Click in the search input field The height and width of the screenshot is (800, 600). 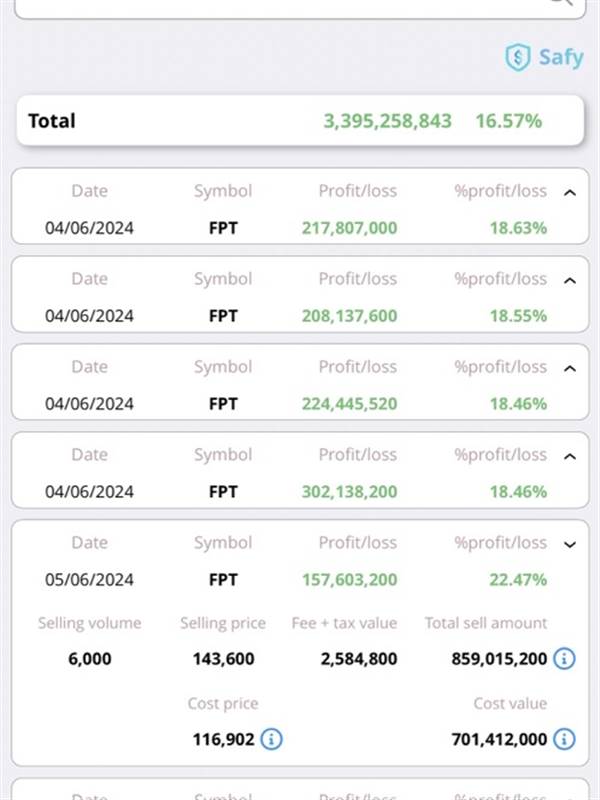(280, 5)
